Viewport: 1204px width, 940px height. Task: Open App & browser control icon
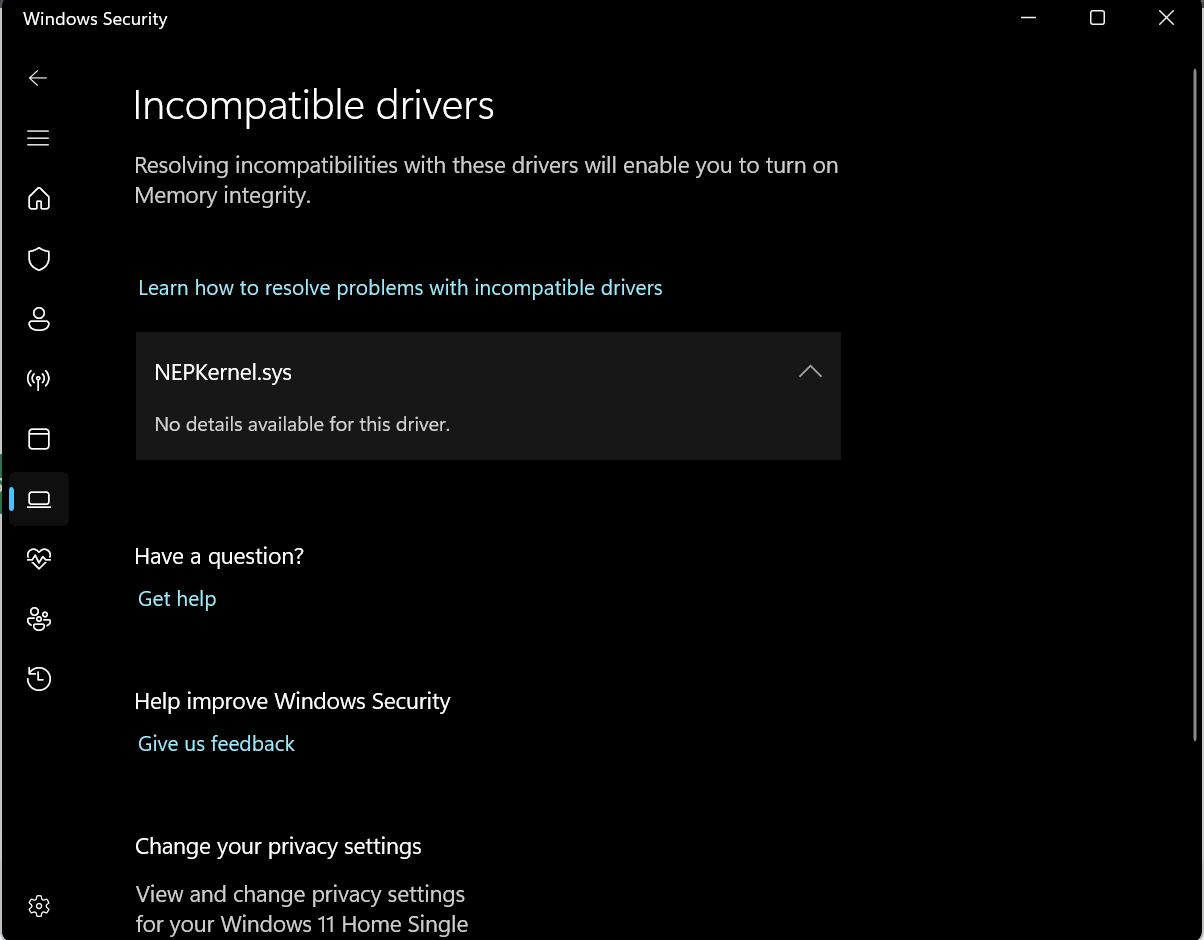(39, 439)
